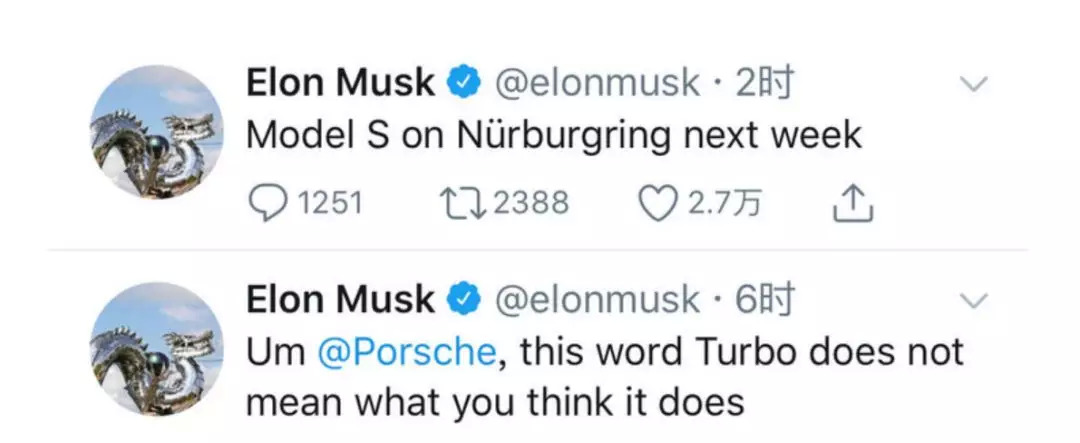The image size is (1080, 443).
Task: Click the 2388 retweet count
Action: (x=531, y=204)
